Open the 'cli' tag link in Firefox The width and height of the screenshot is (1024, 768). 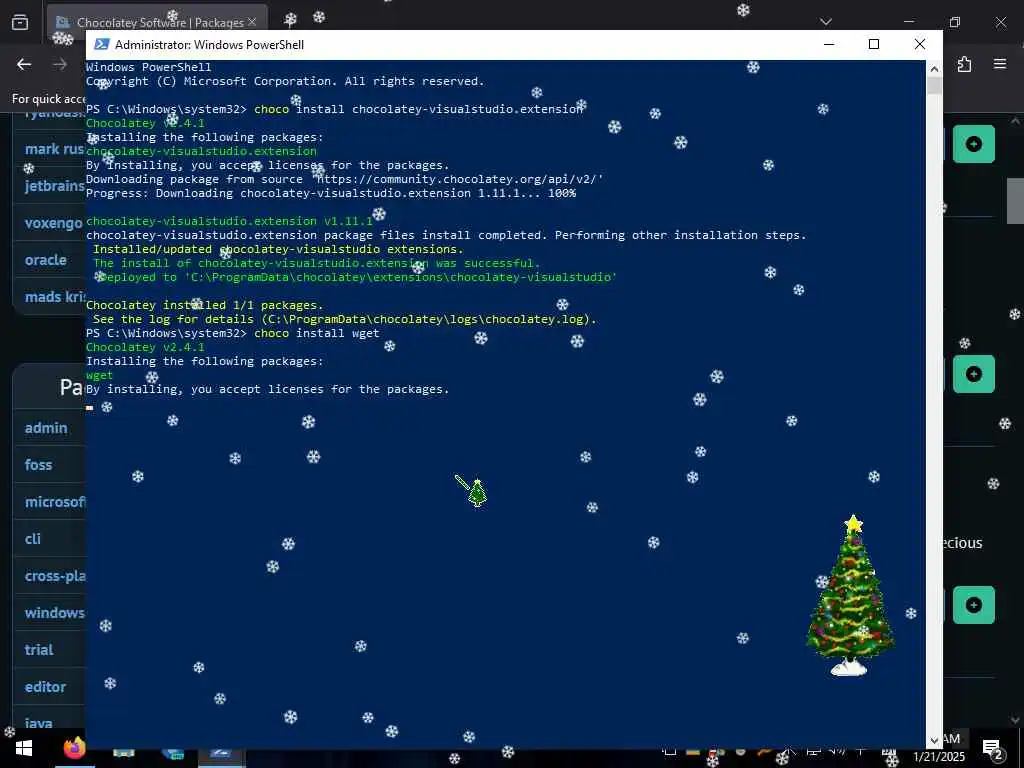point(33,539)
